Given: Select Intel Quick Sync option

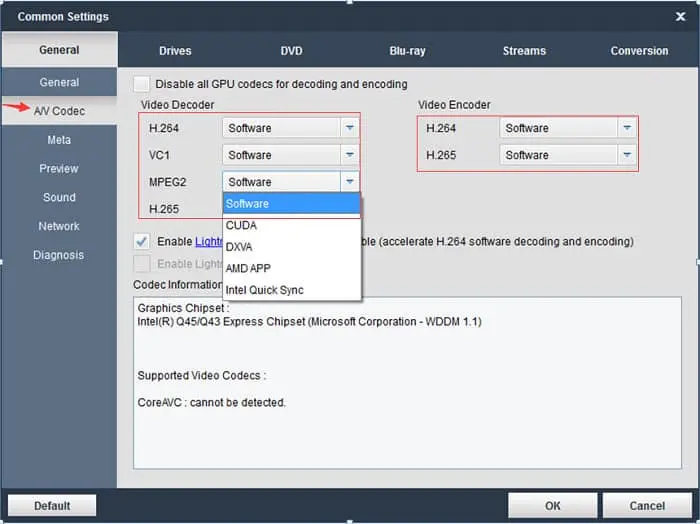Looking at the screenshot, I should point(264,290).
